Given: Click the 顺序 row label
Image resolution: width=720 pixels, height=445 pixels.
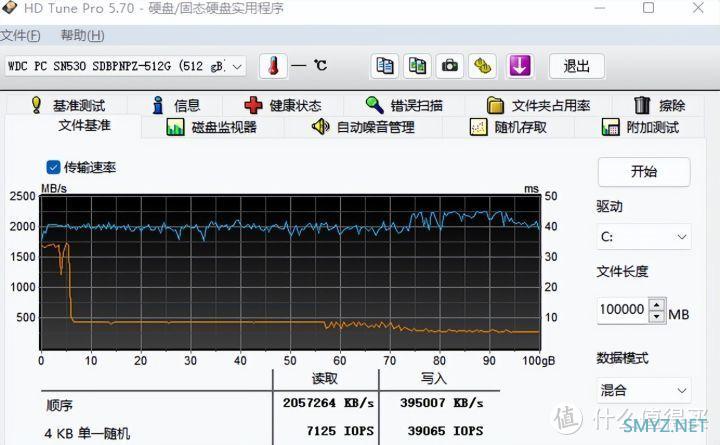Looking at the screenshot, I should click(x=59, y=406).
